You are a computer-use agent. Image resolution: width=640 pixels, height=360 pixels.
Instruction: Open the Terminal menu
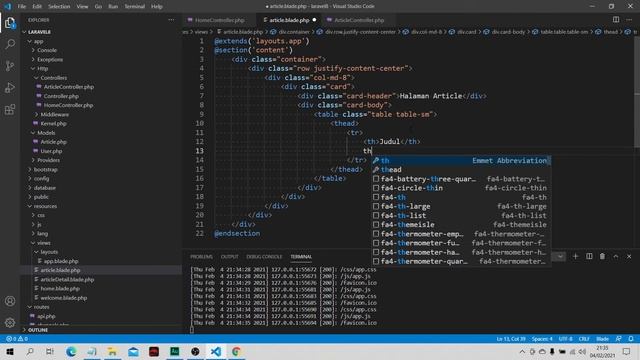[x=134, y=6]
